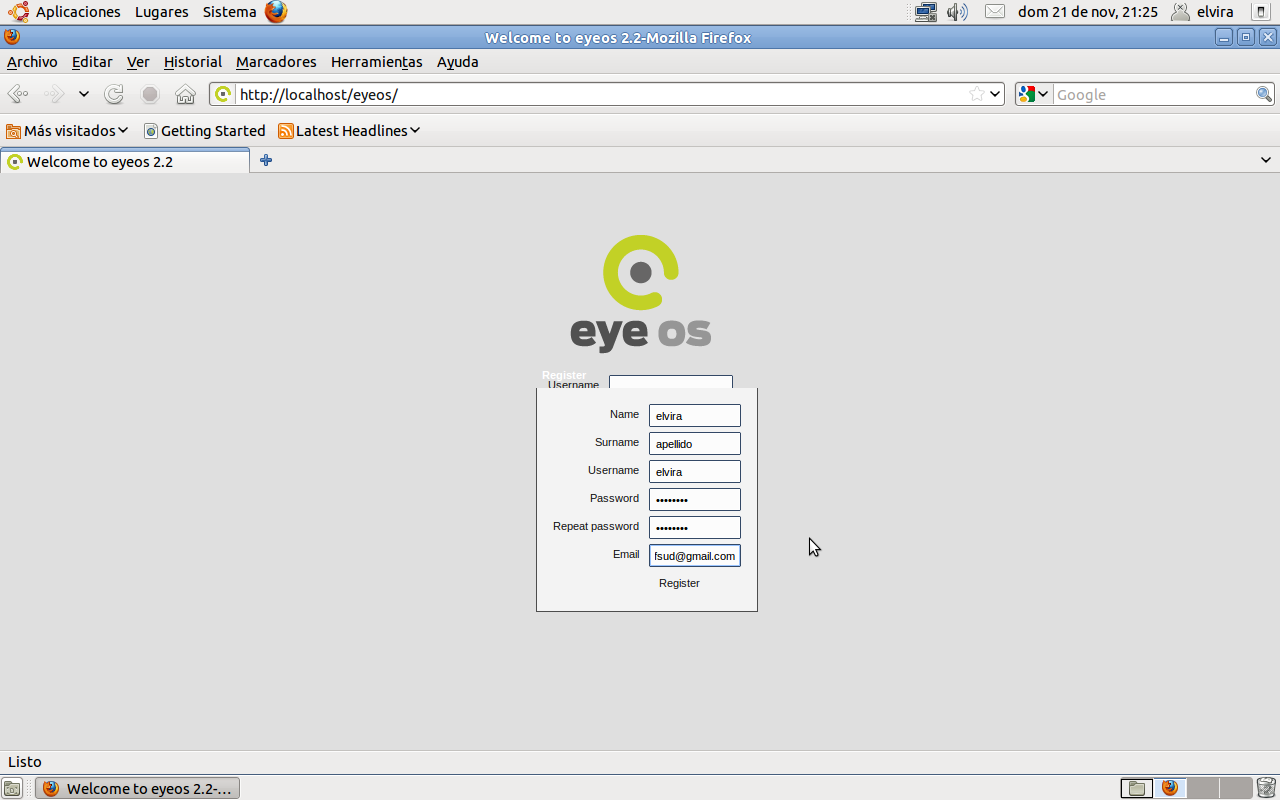Open the Sistema menu
The image size is (1280, 800).
coord(230,12)
